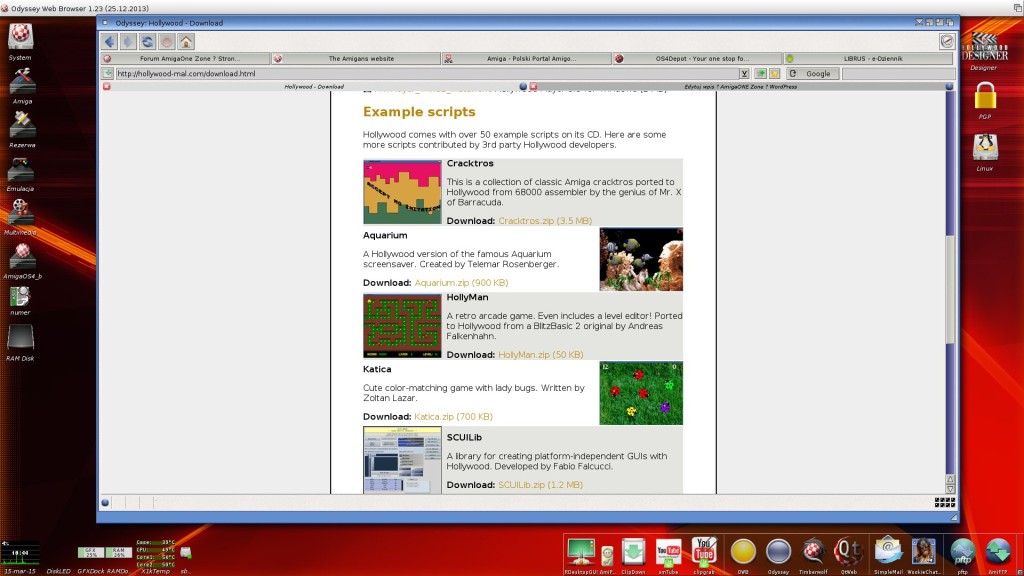1024x576 pixels.
Task: Go forward with the browser forward arrow
Action: coord(128,42)
